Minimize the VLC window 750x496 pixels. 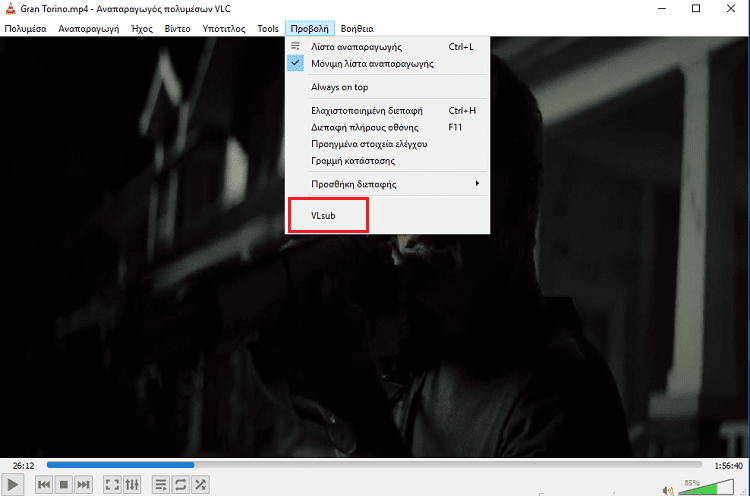[x=662, y=8]
